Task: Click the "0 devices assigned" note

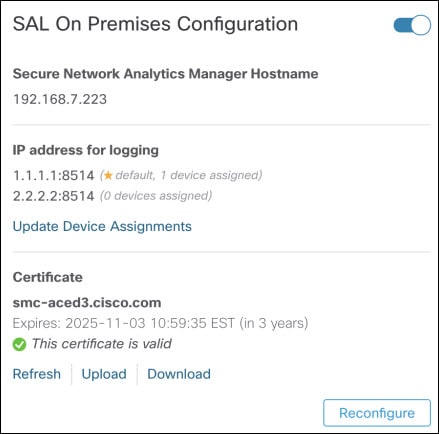Action: point(156,196)
